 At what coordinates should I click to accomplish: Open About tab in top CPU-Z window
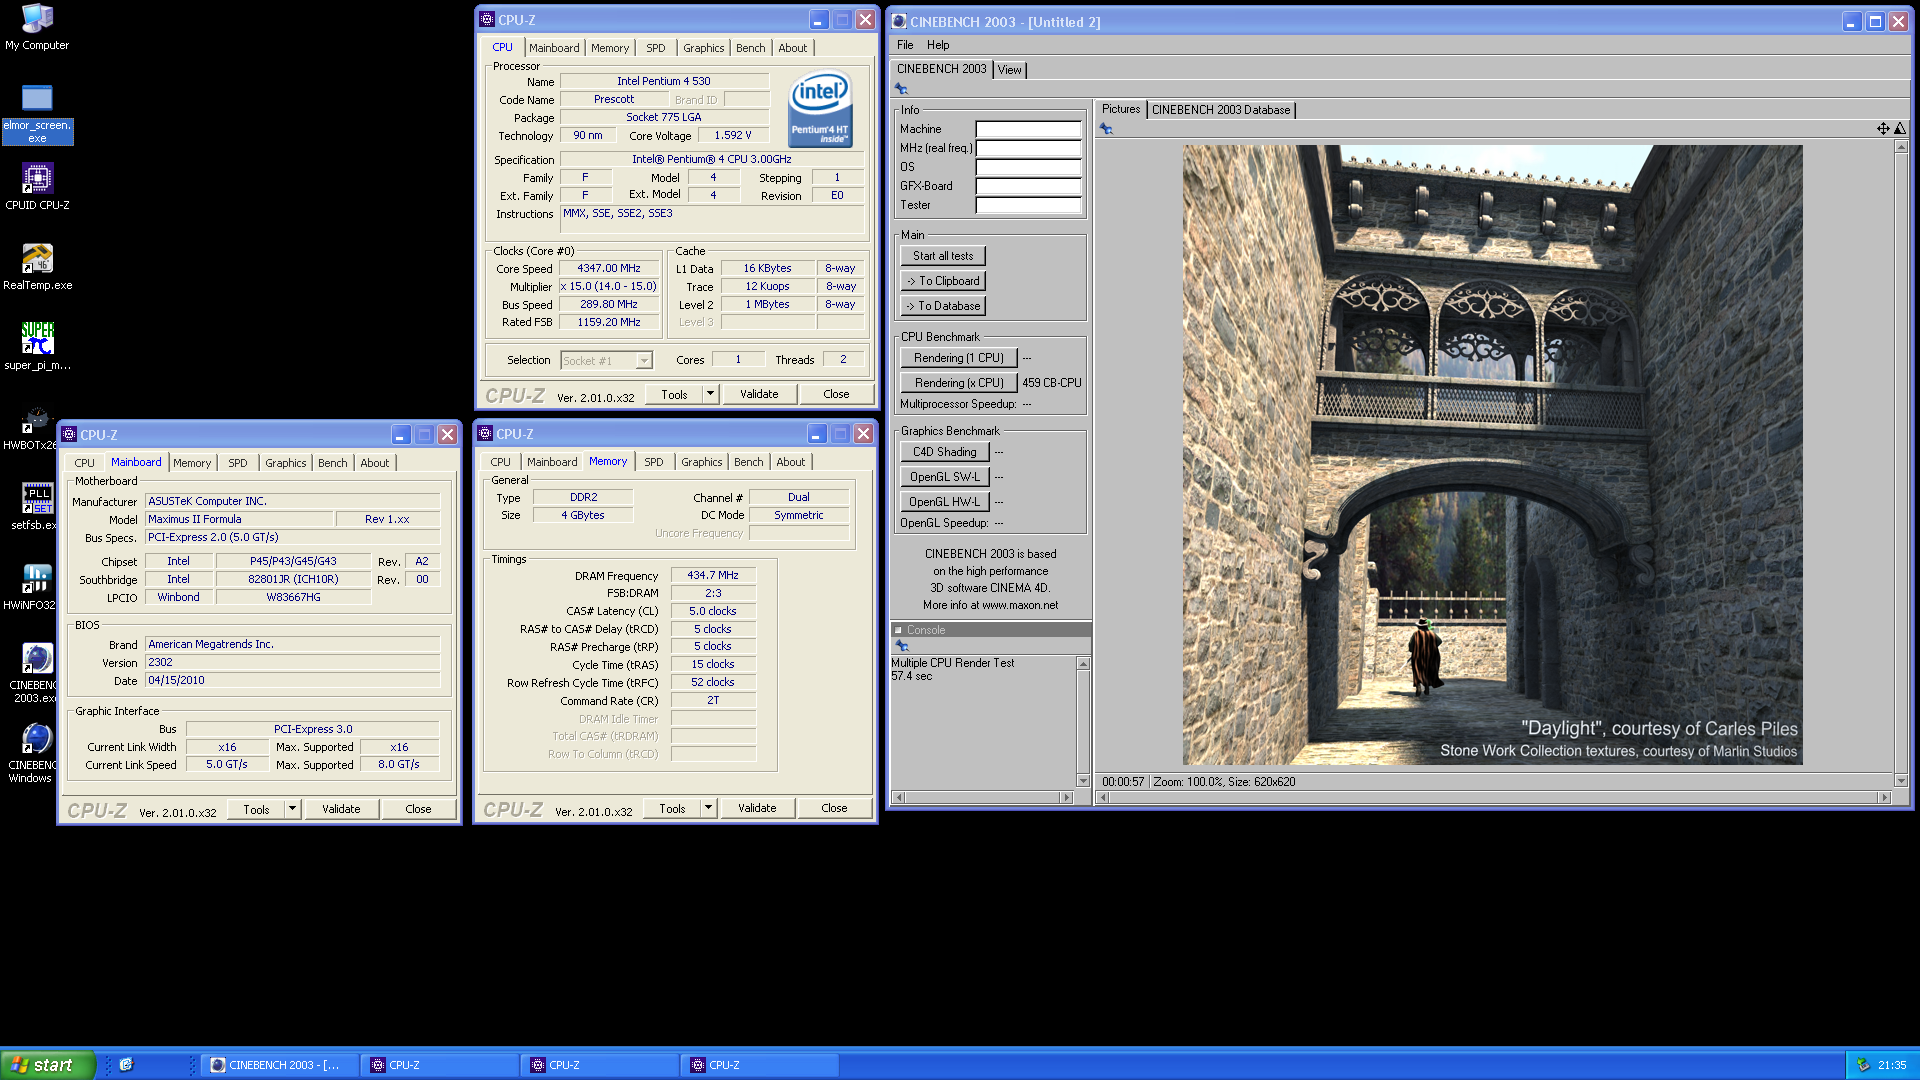793,48
